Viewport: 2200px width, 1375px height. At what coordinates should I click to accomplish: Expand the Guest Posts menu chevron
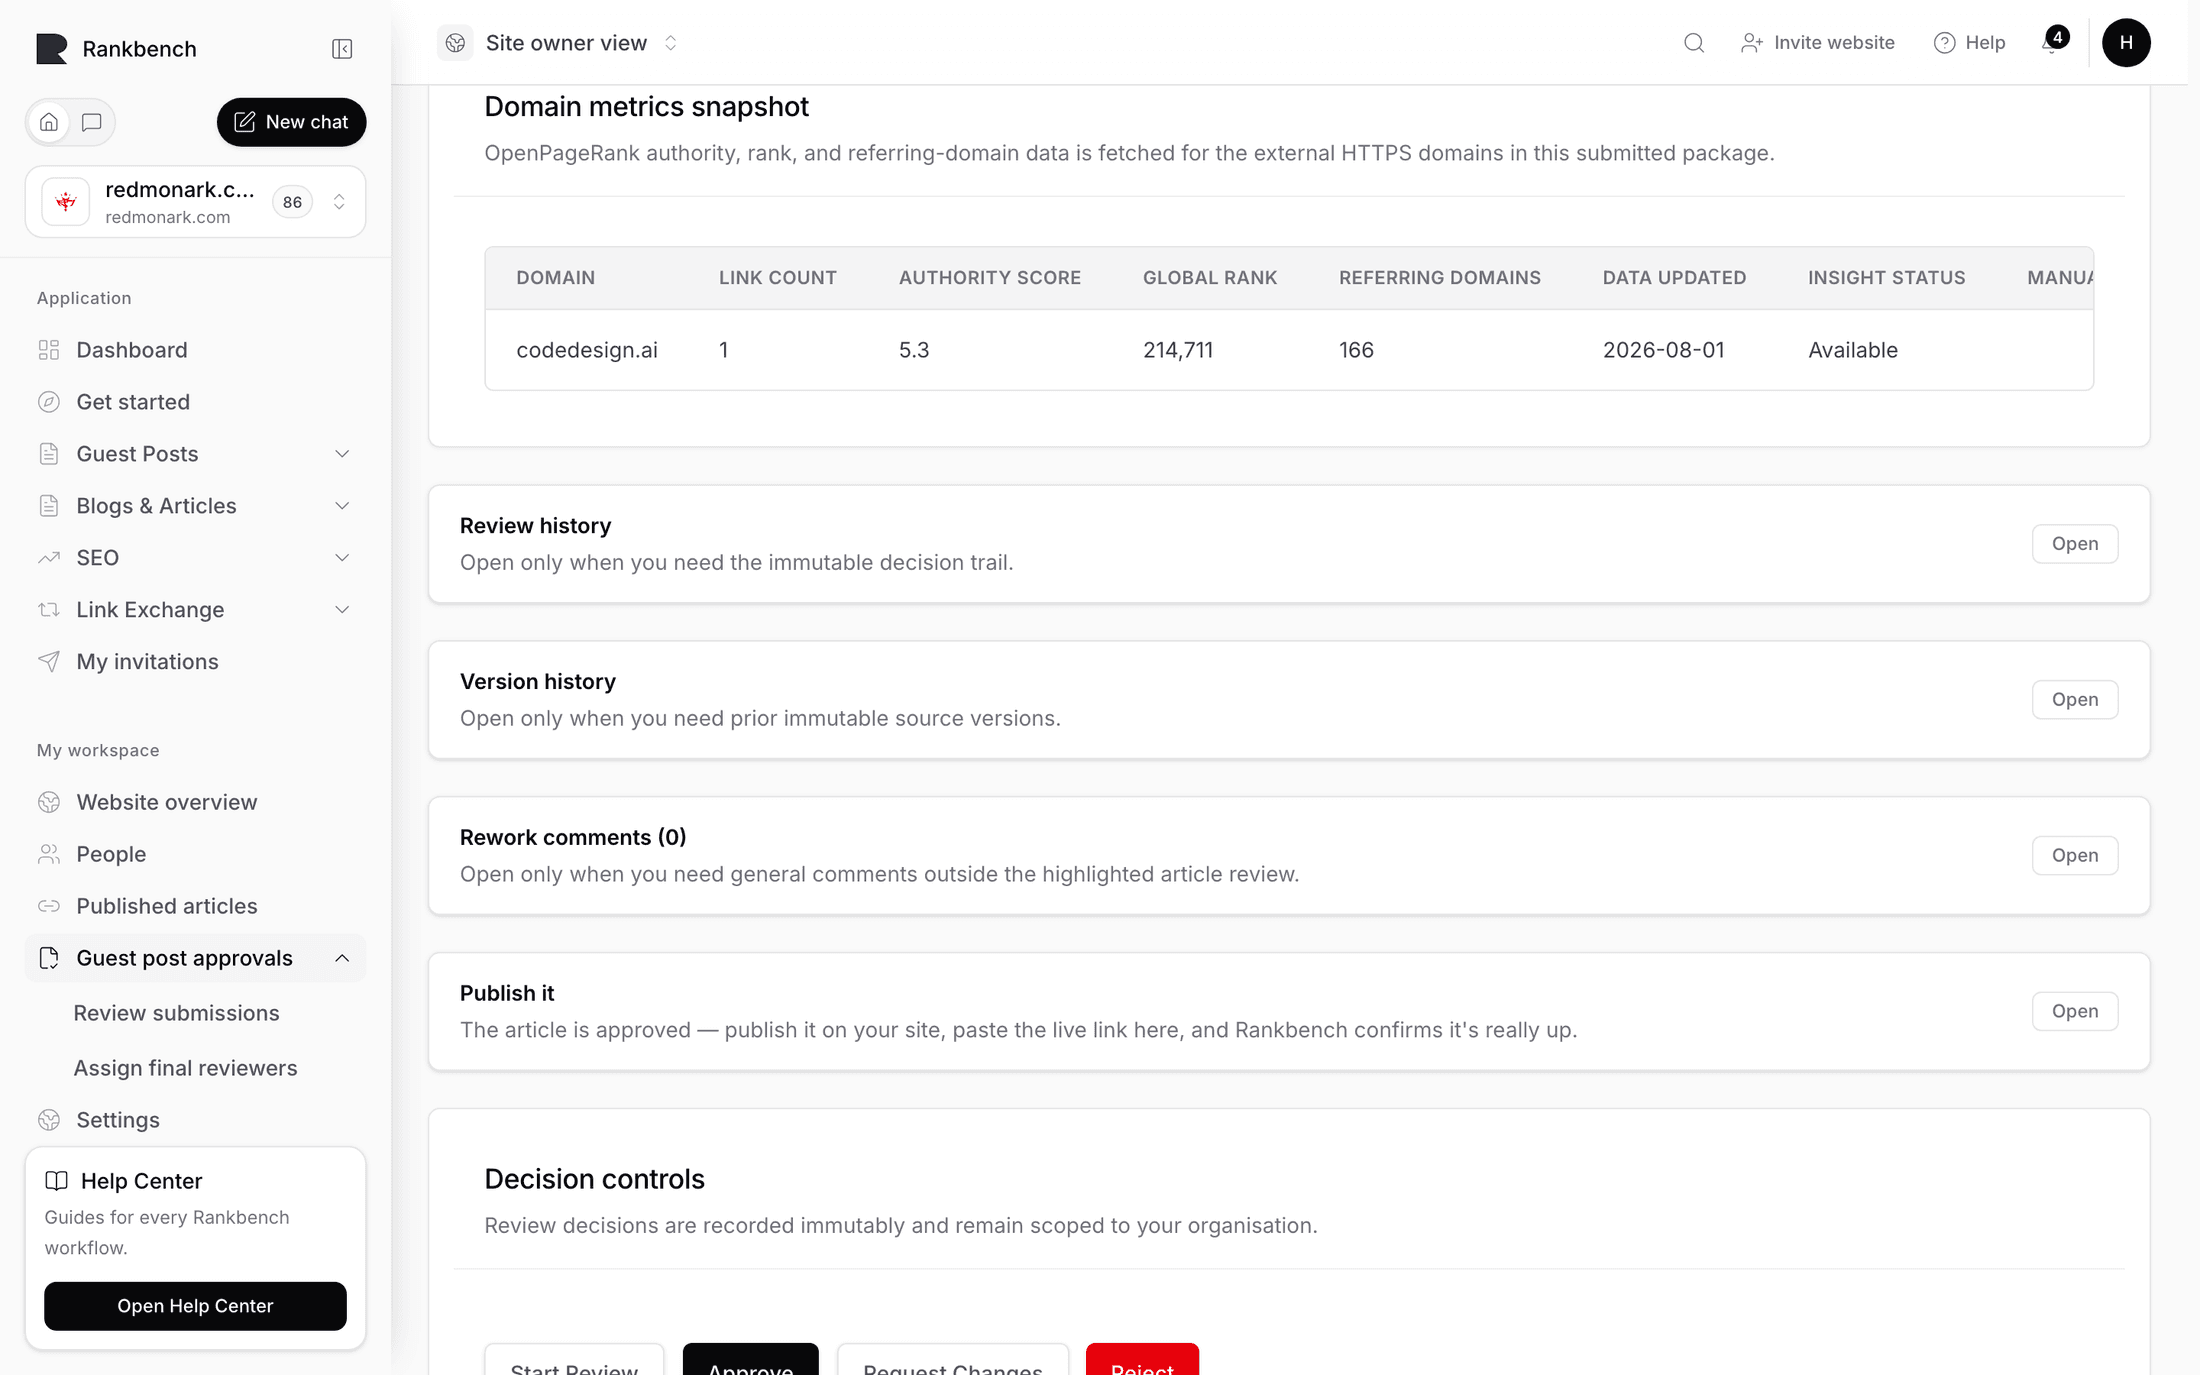click(342, 454)
